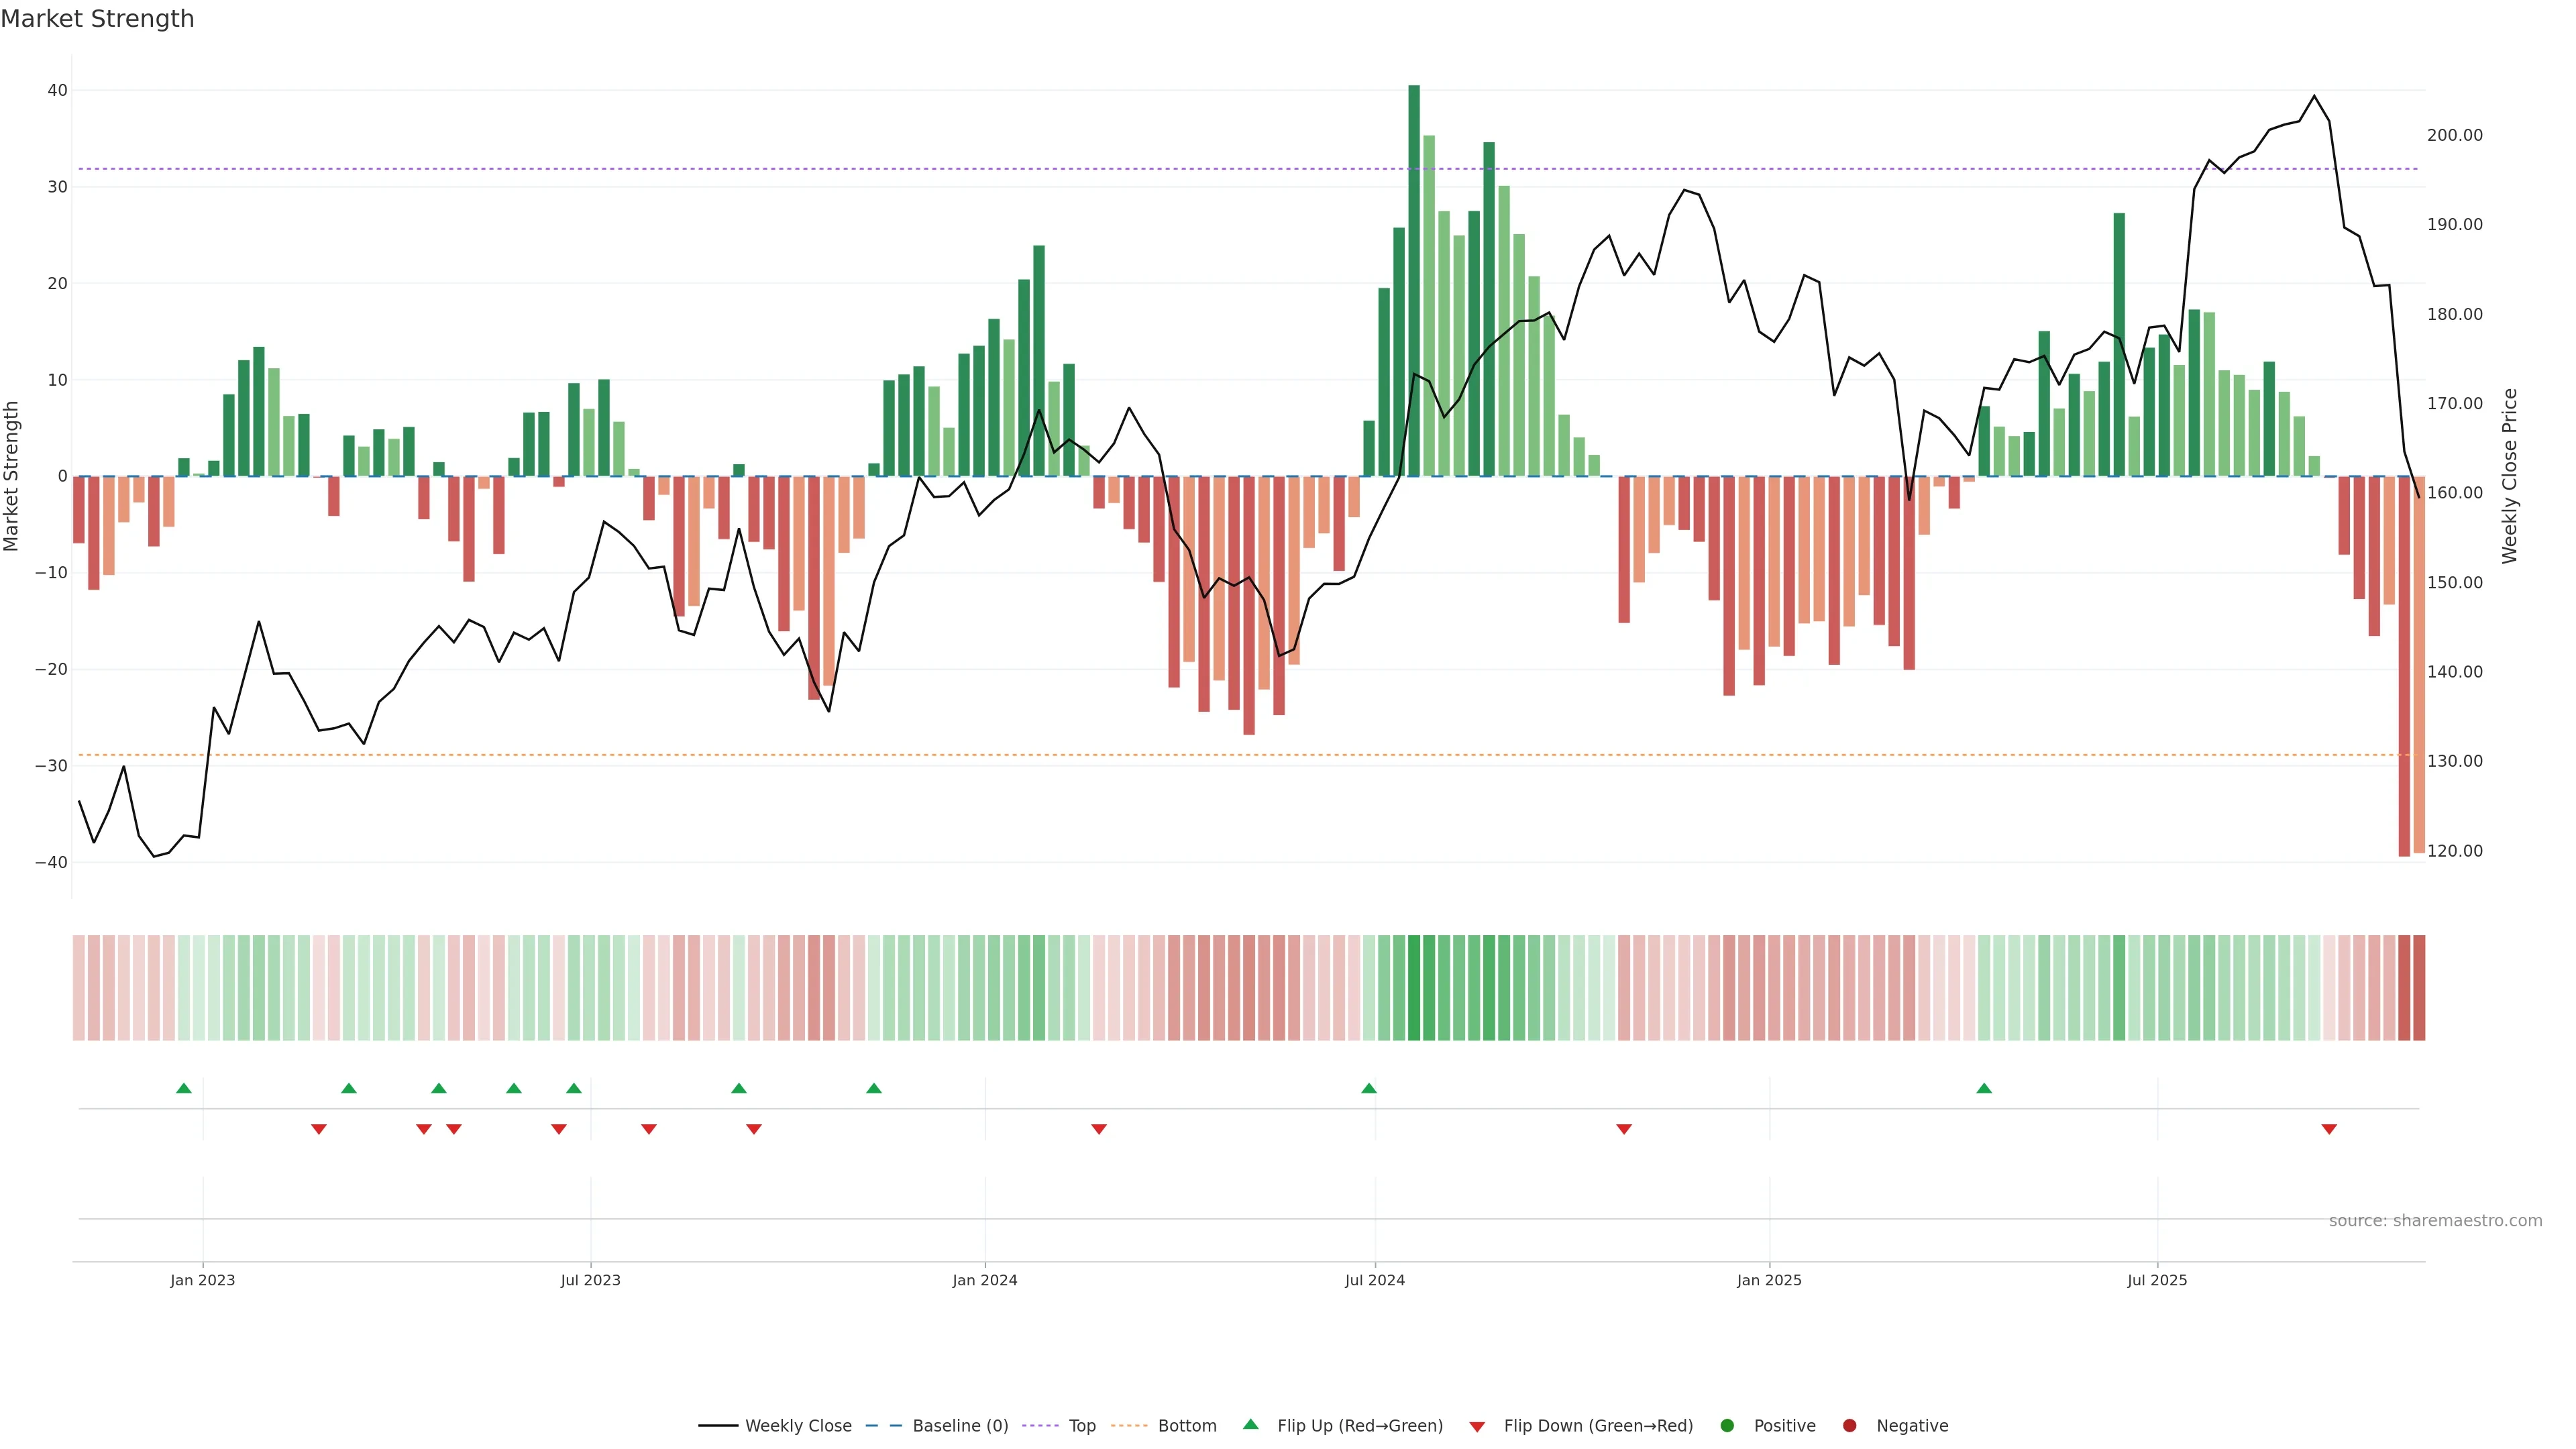The width and height of the screenshot is (2576, 1449).
Task: Select the flip-up triangle at Jul 2024
Action: pyautogui.click(x=1369, y=1088)
